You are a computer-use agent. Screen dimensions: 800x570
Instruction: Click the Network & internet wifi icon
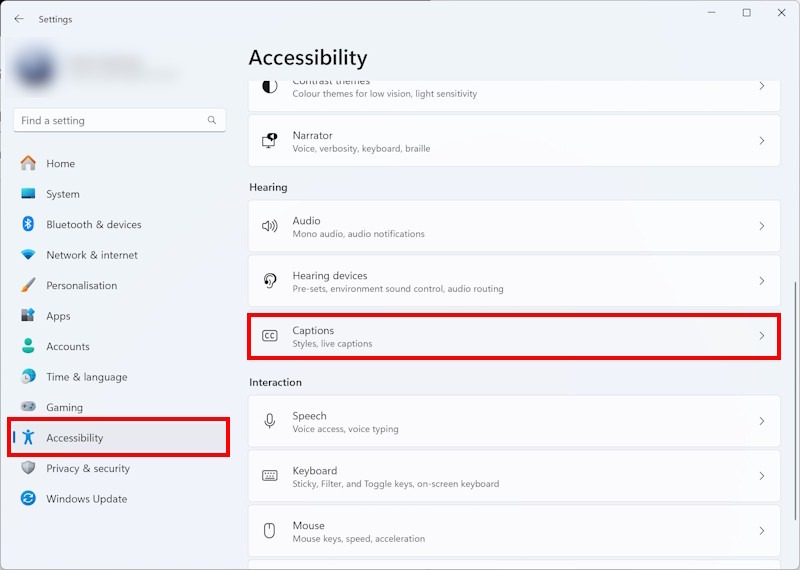28,255
